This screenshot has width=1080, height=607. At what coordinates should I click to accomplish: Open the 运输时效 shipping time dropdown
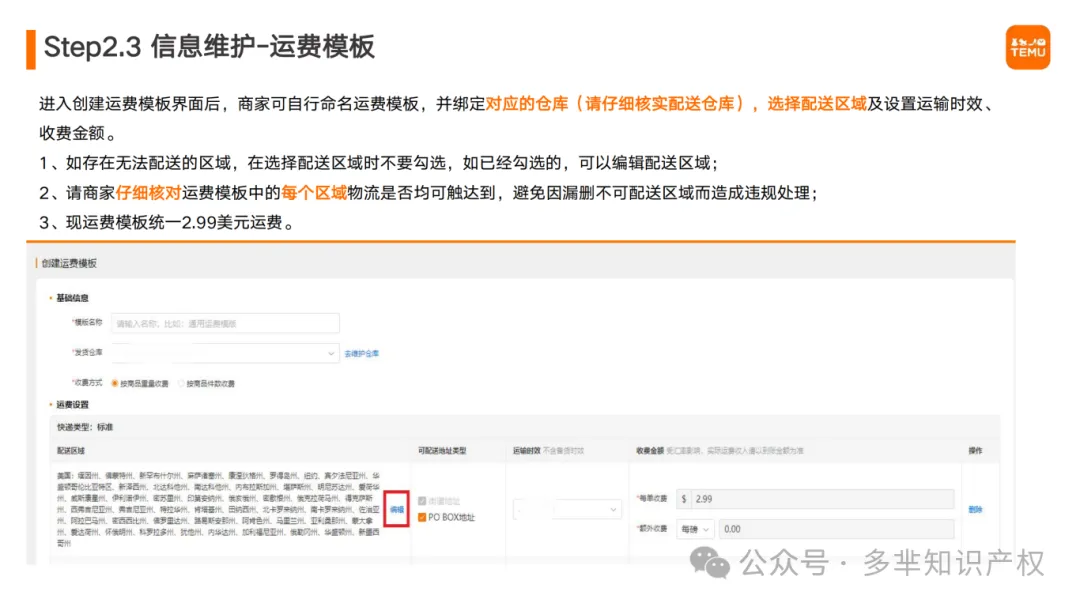(x=567, y=510)
